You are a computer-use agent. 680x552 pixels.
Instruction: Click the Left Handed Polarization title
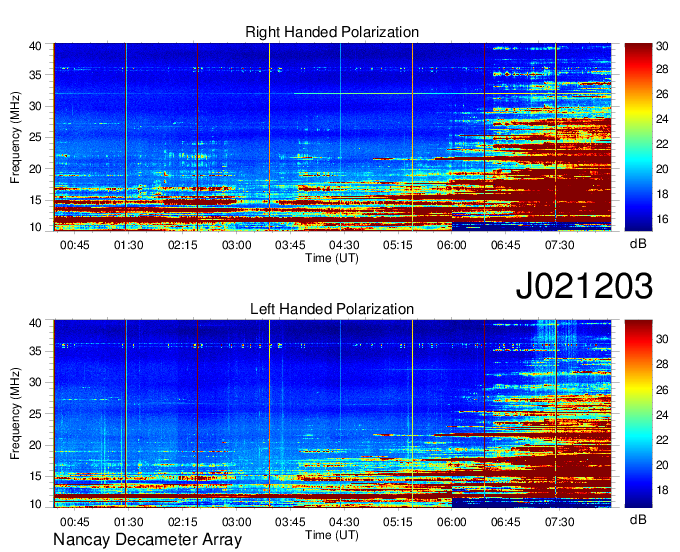click(x=332, y=309)
